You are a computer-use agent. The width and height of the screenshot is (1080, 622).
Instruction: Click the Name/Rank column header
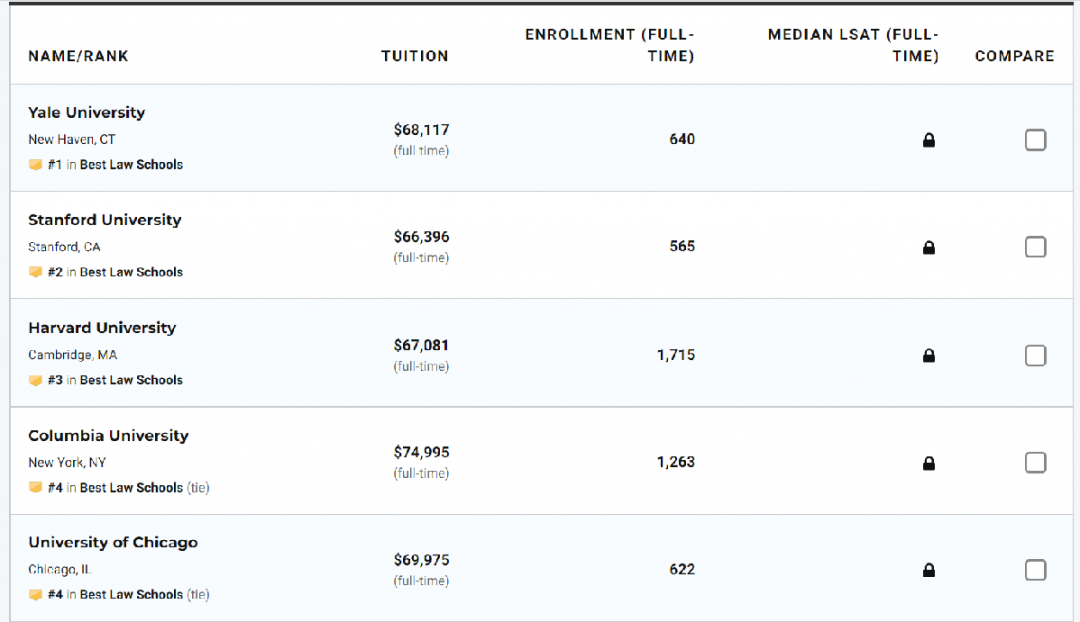click(x=78, y=56)
